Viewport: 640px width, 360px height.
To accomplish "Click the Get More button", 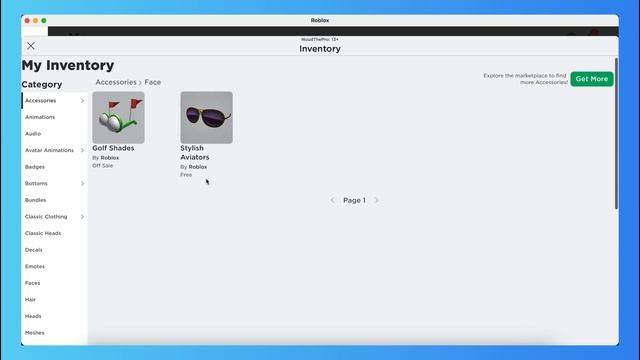I will [592, 79].
